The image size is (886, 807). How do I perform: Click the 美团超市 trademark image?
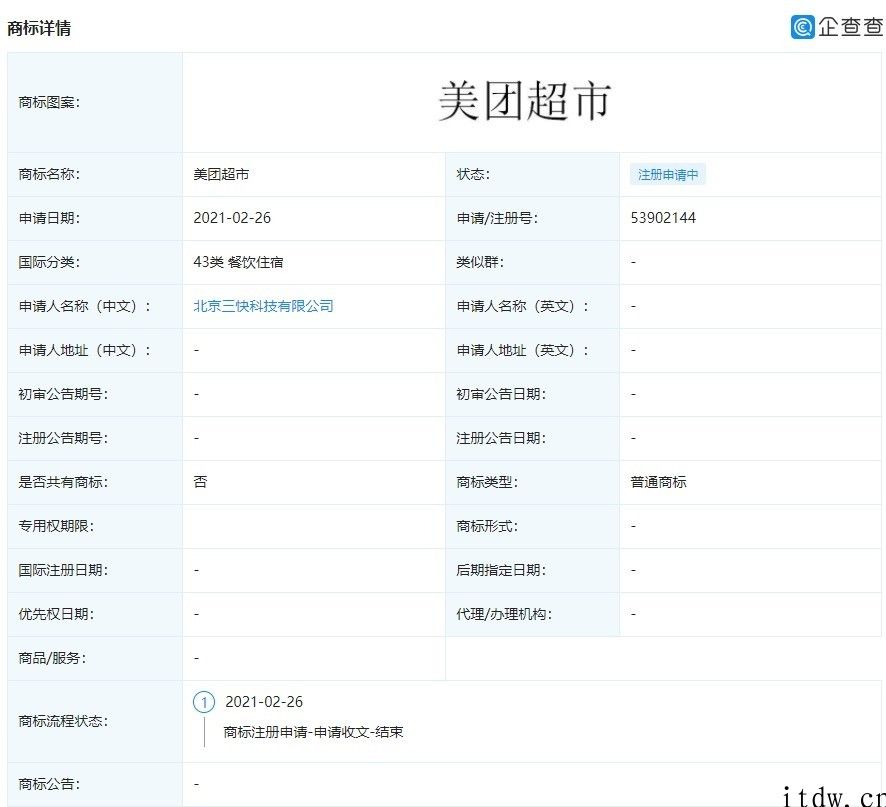(x=525, y=101)
